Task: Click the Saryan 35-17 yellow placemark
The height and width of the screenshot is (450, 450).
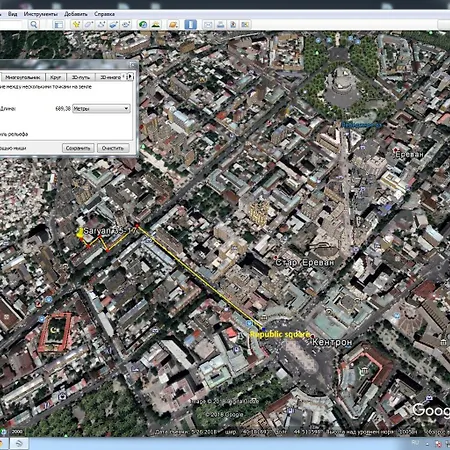Action: point(80,233)
